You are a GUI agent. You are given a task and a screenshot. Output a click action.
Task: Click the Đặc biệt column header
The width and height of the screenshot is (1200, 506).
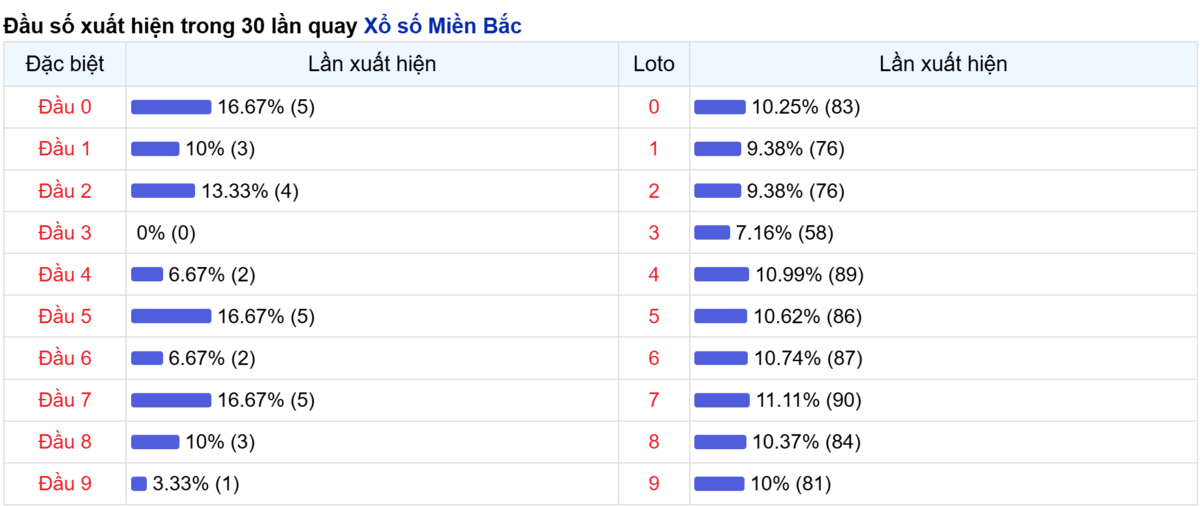coord(65,64)
